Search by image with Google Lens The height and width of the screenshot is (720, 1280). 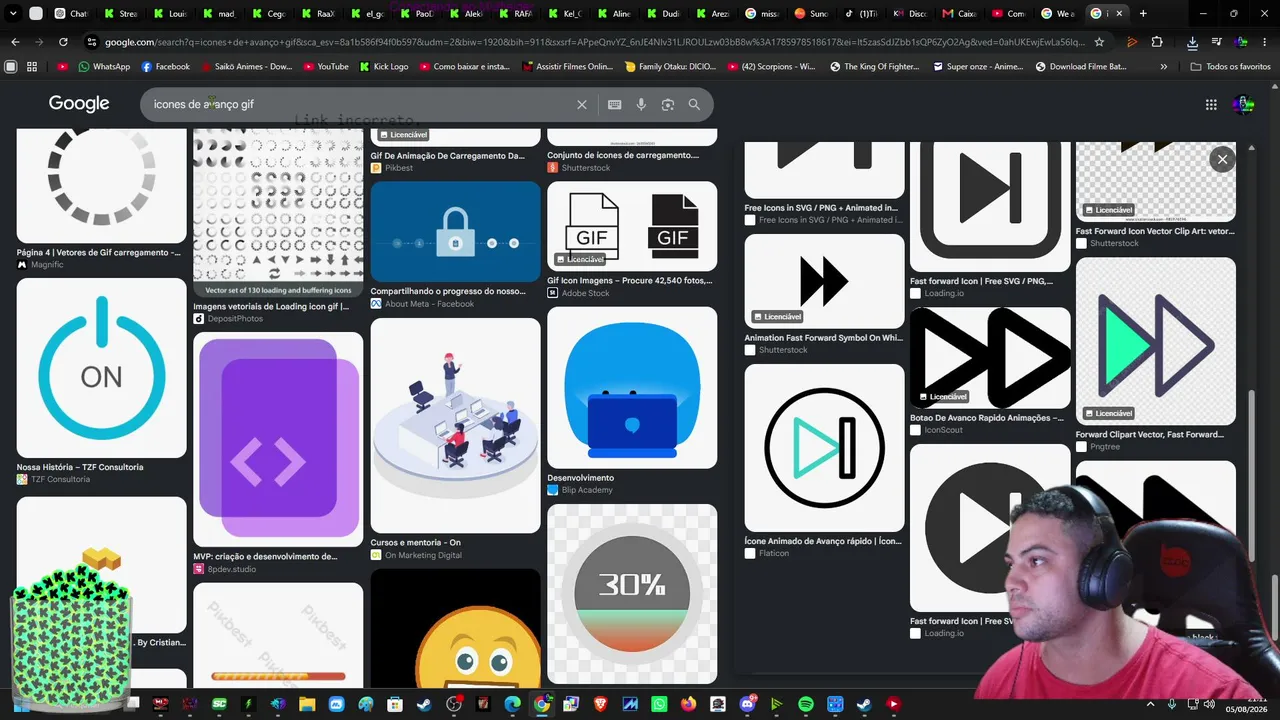coord(667,104)
